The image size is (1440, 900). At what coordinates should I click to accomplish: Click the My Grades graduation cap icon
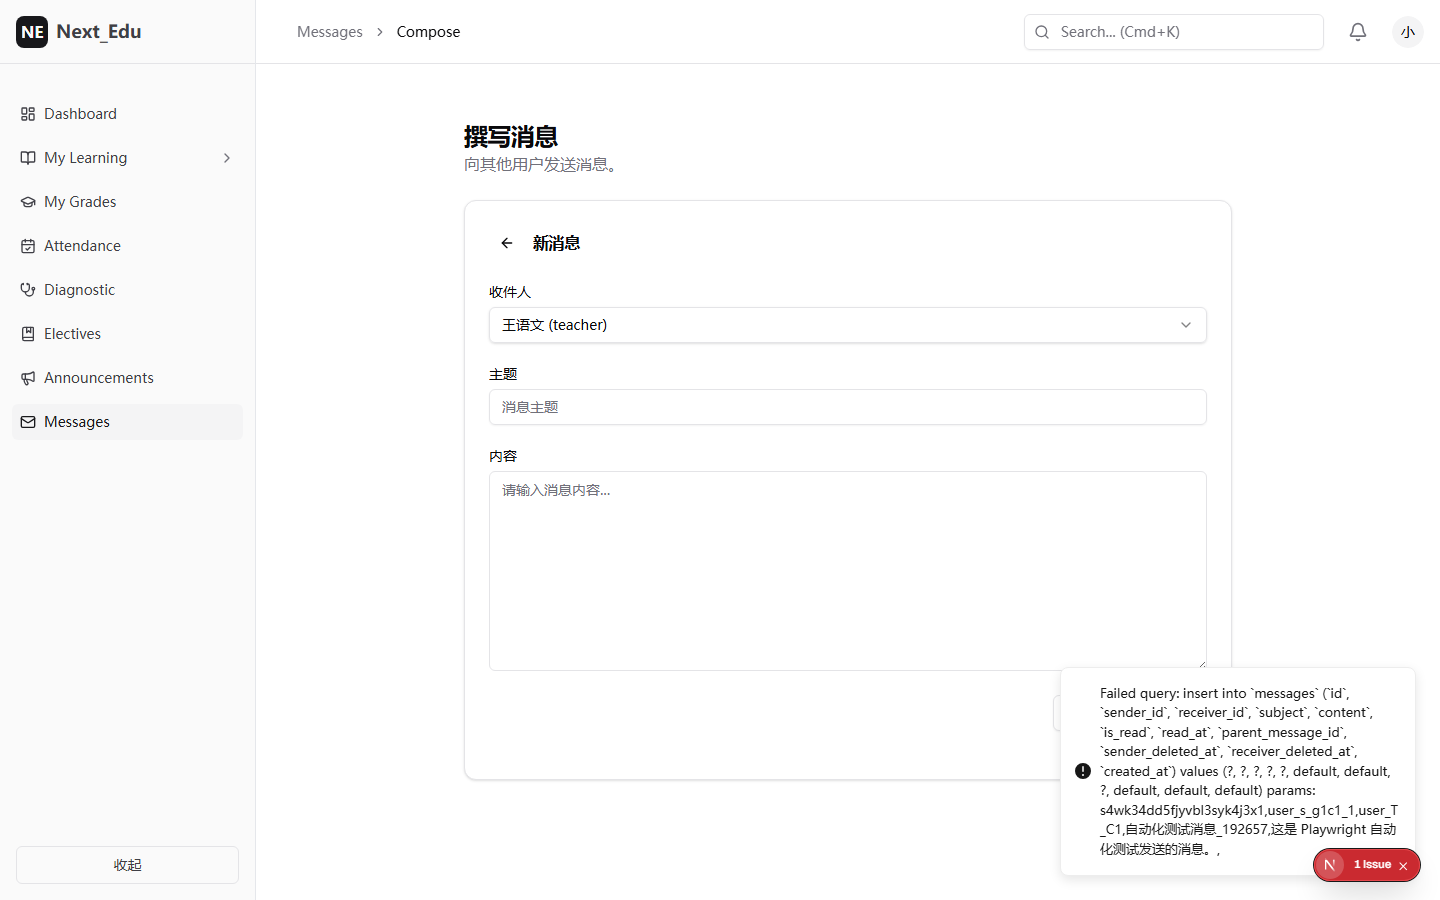[x=28, y=202]
